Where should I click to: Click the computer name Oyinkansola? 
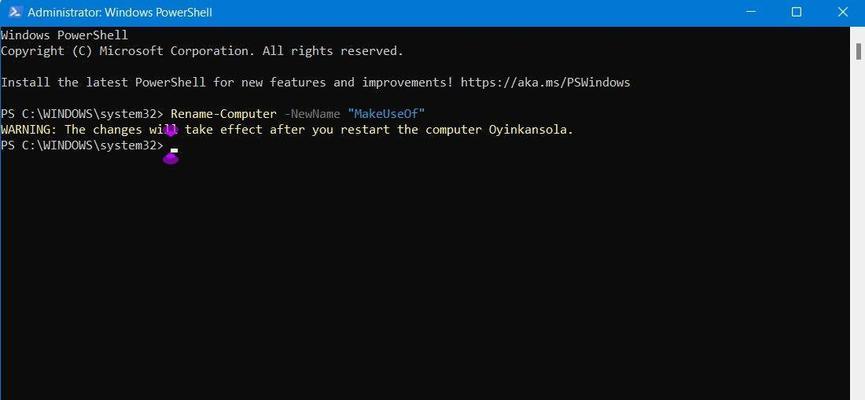click(531, 130)
